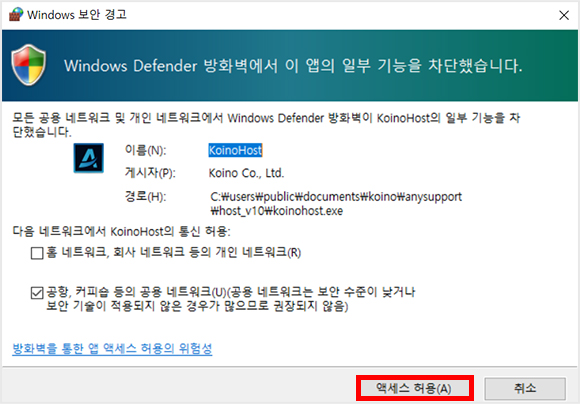Click the 경로(H): label
This screenshot has width=580, height=404.
(146, 196)
